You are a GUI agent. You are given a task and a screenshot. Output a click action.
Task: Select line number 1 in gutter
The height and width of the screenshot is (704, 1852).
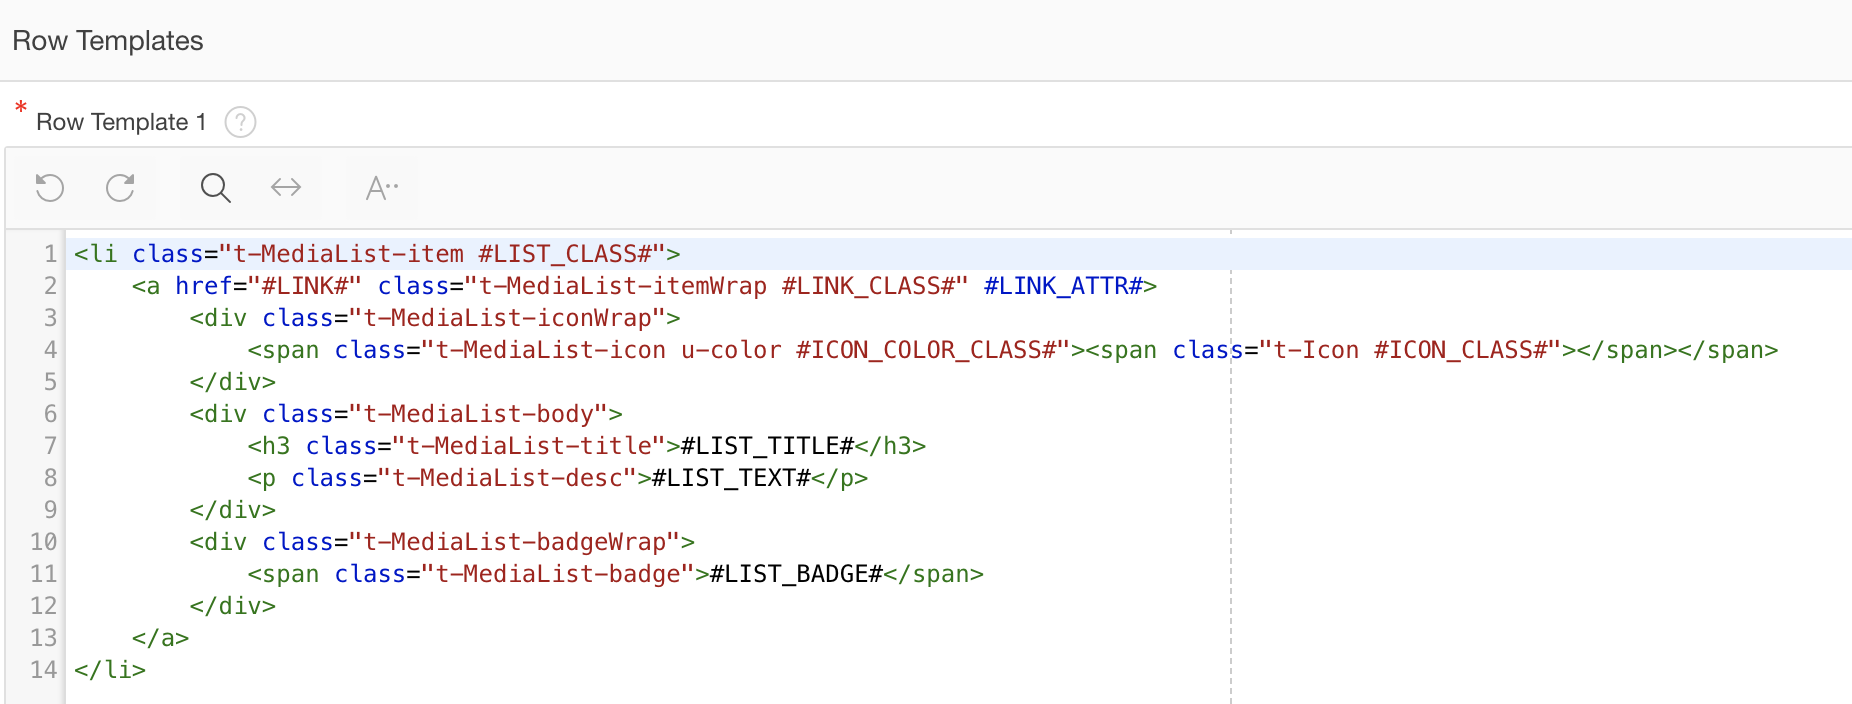pyautogui.click(x=50, y=254)
